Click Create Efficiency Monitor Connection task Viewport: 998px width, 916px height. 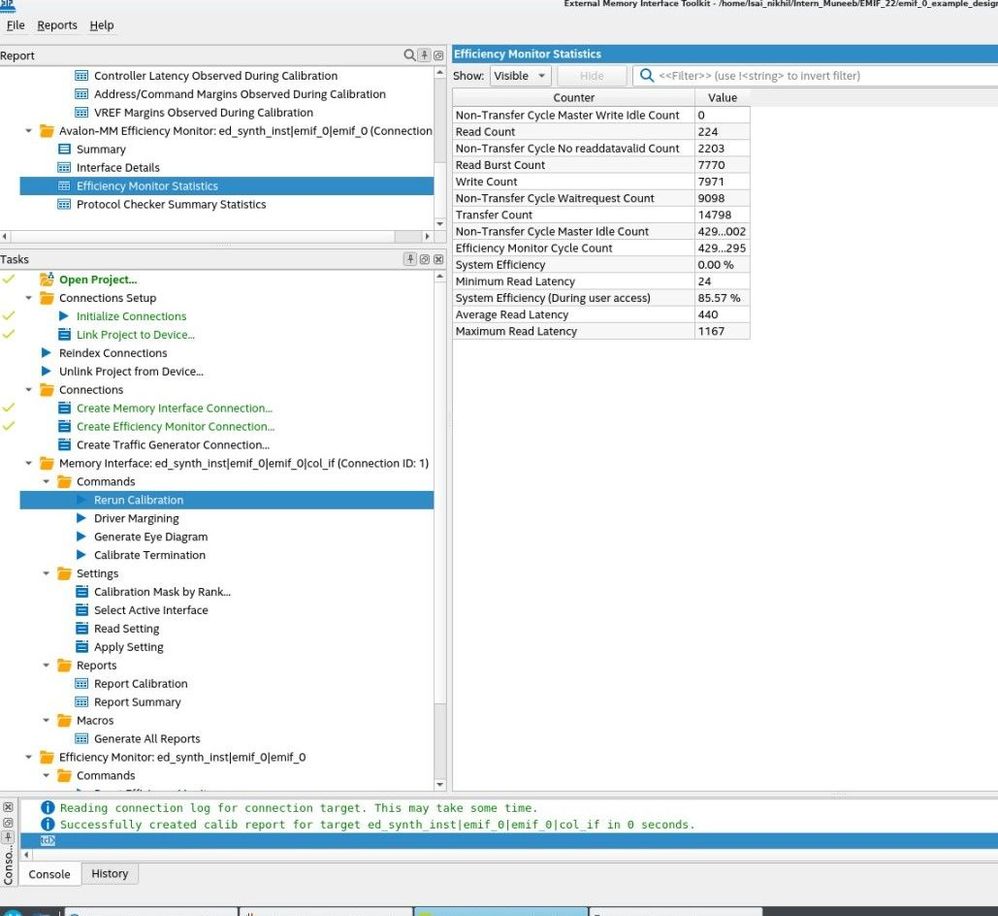click(x=175, y=426)
